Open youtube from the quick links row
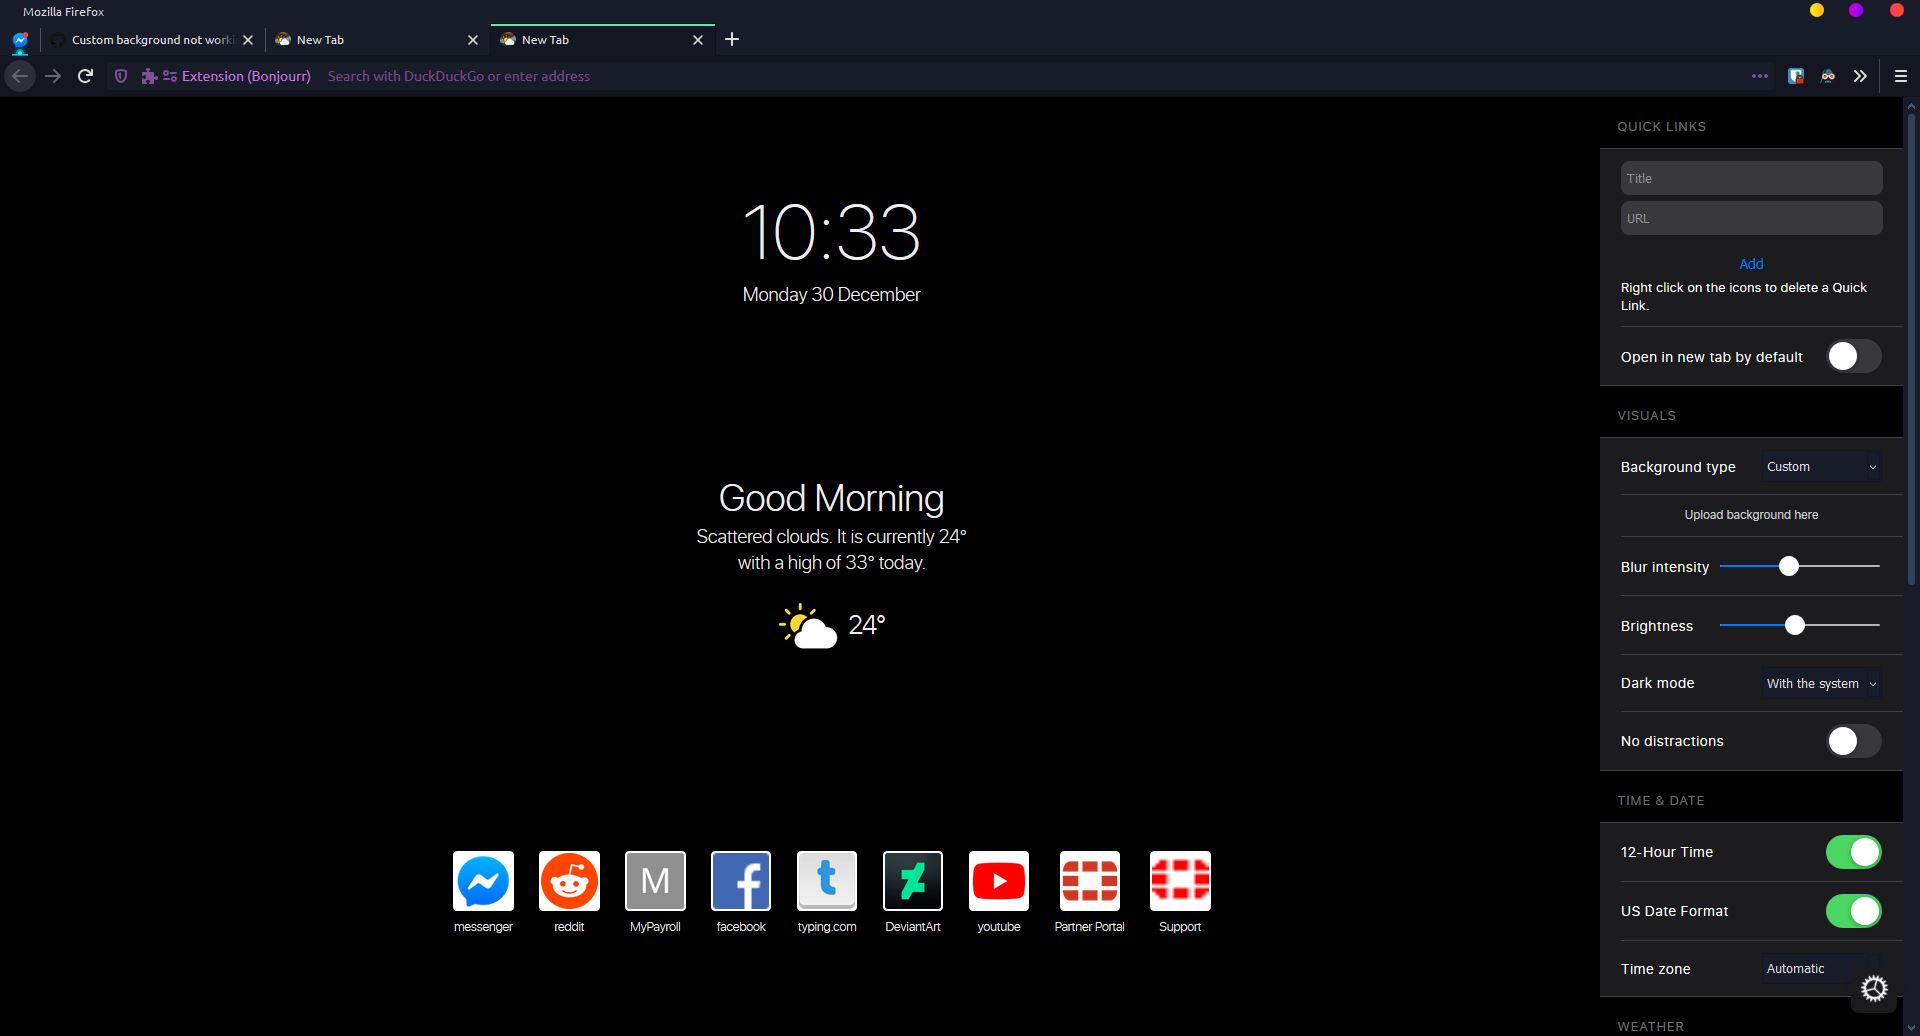 click(x=998, y=881)
